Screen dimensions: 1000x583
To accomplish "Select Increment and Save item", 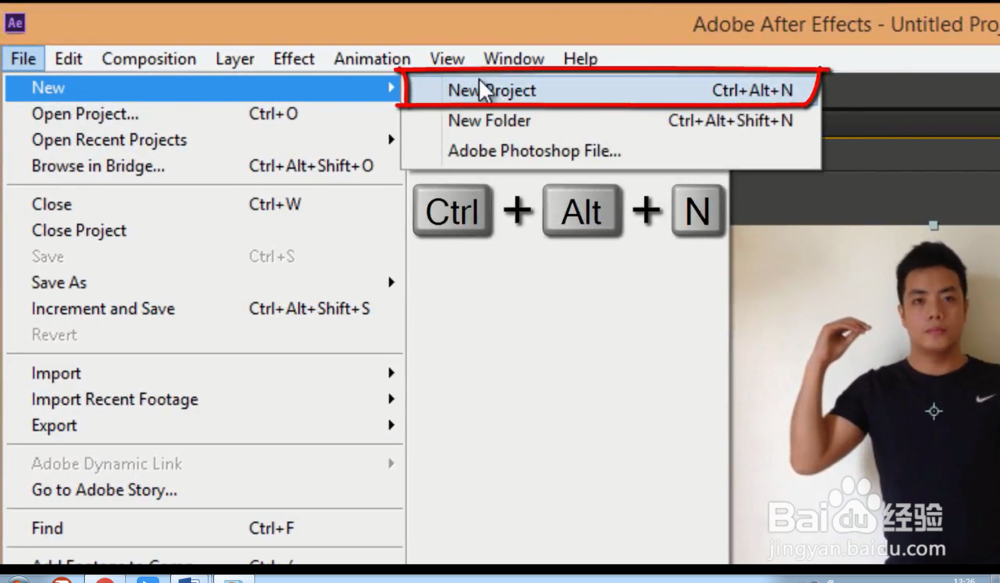I will pos(203,309).
